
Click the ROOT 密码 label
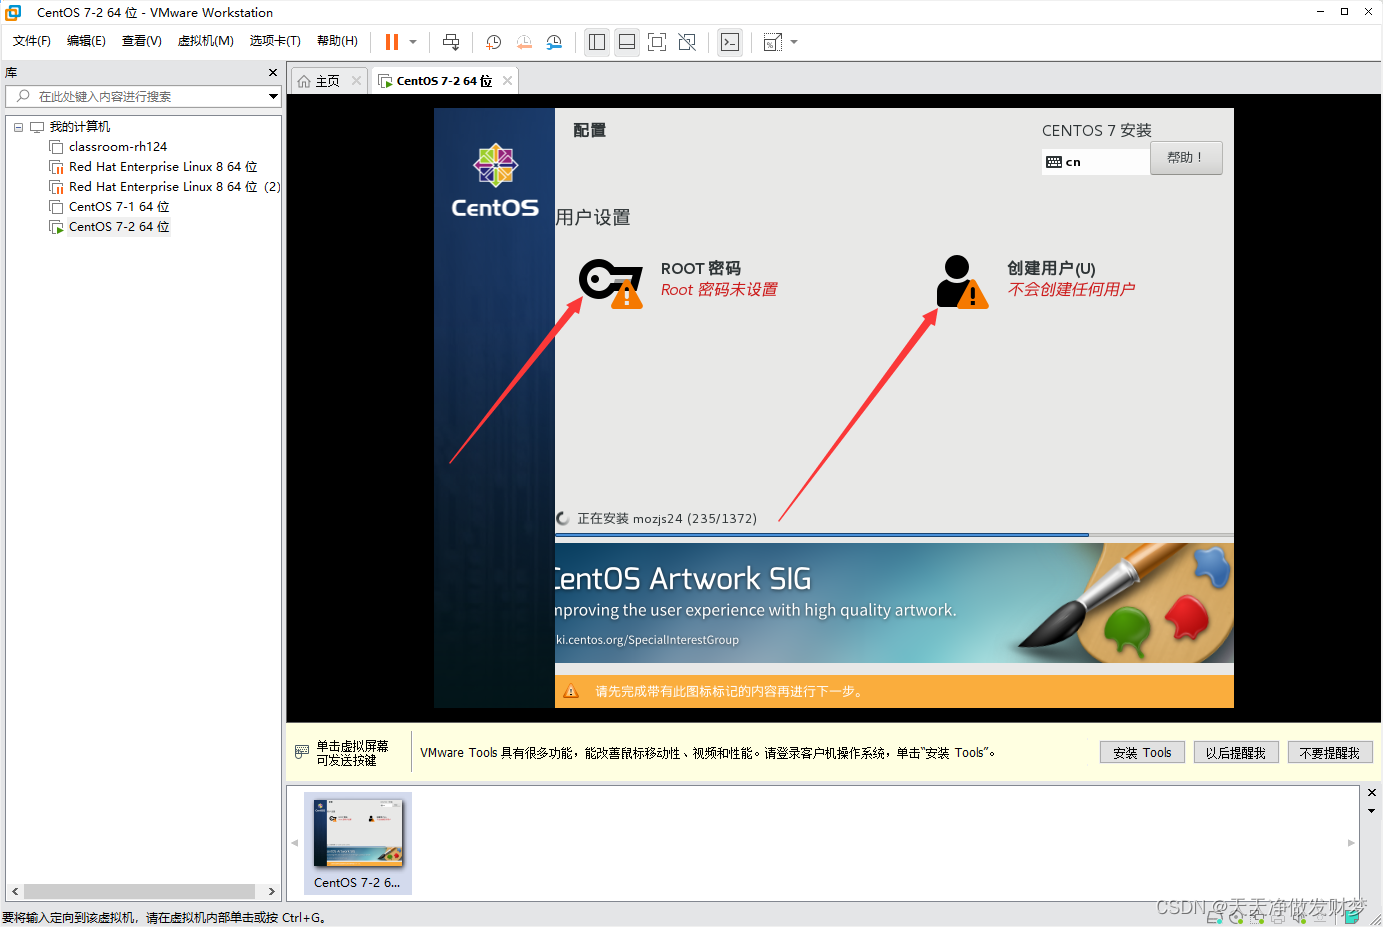[701, 268]
